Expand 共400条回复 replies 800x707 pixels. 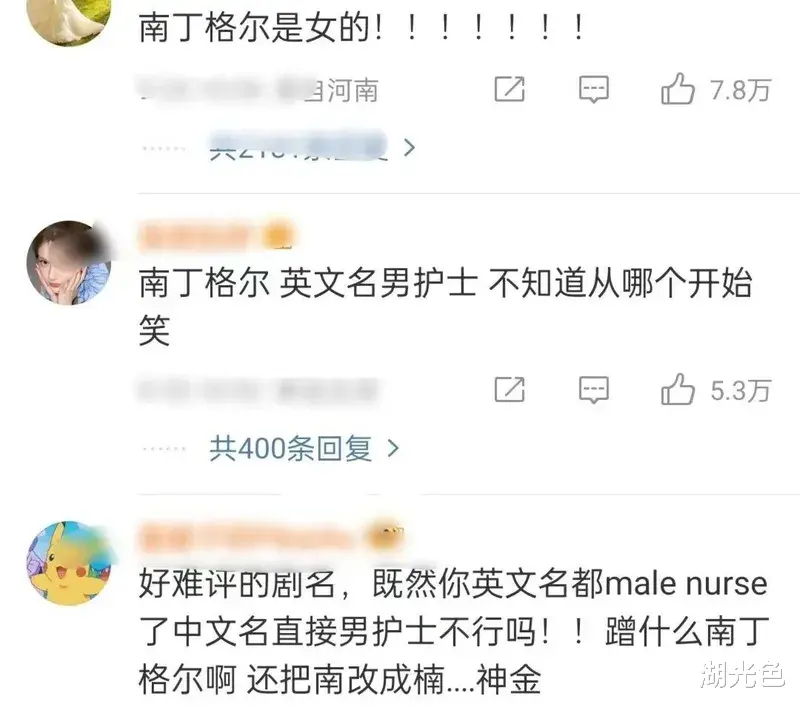coord(291,449)
